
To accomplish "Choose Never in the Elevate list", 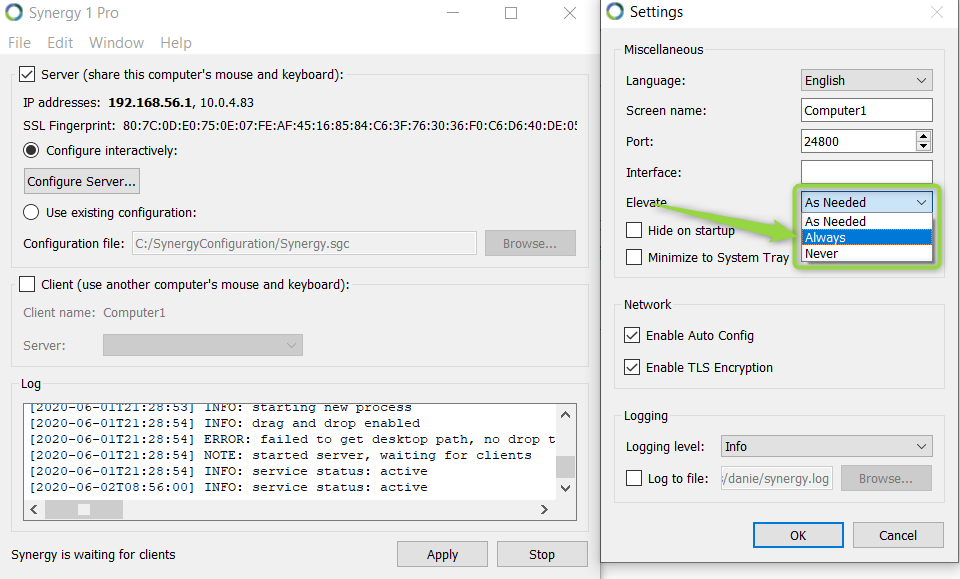I will (867, 253).
